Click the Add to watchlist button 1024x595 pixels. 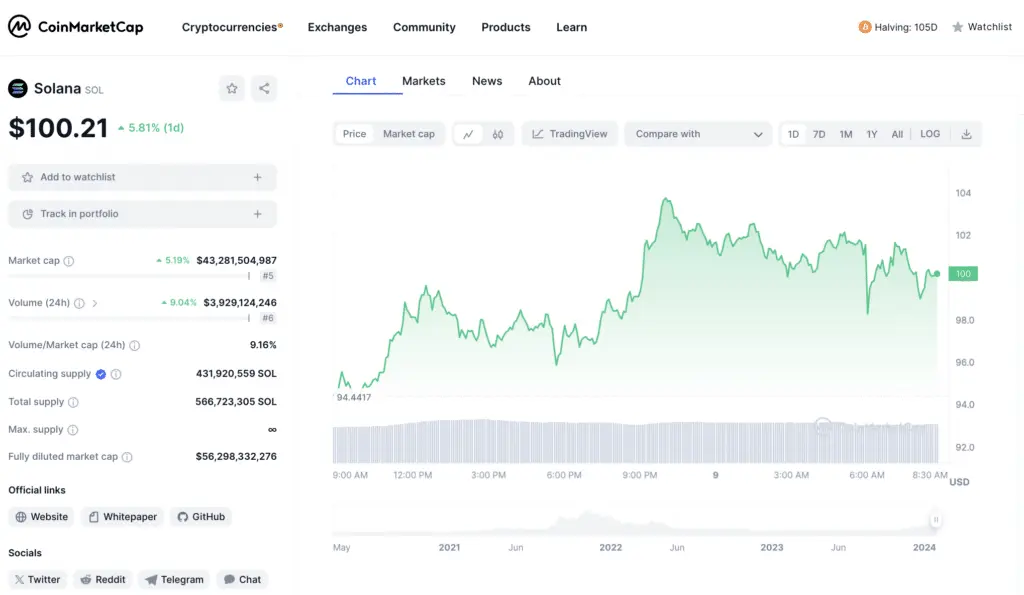click(142, 177)
